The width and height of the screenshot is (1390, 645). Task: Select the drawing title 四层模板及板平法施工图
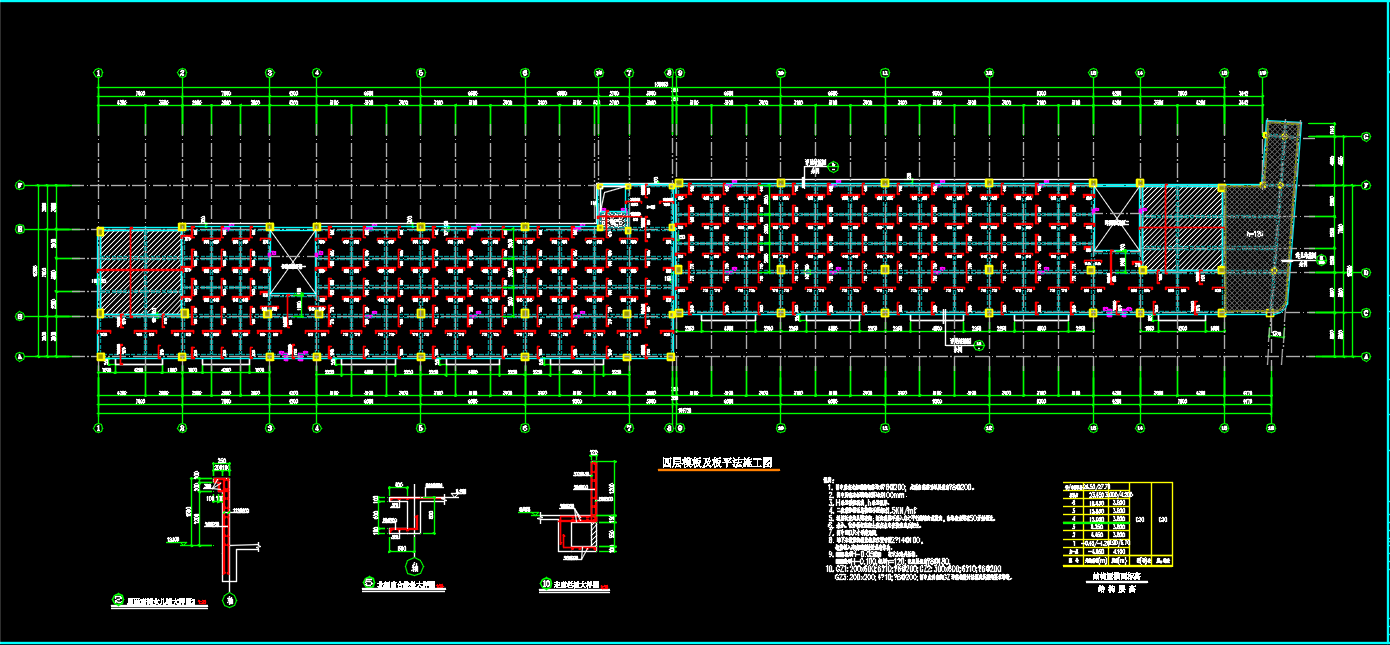tap(719, 463)
